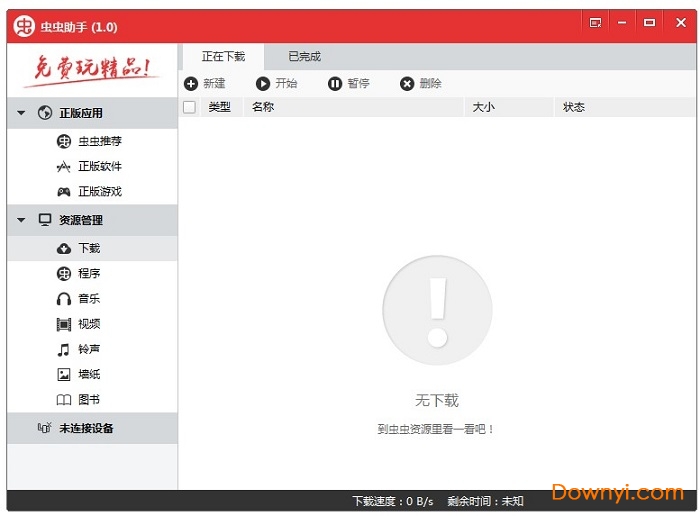Select 墙纸 in the sidebar
The width and height of the screenshot is (700, 516).
pos(92,374)
